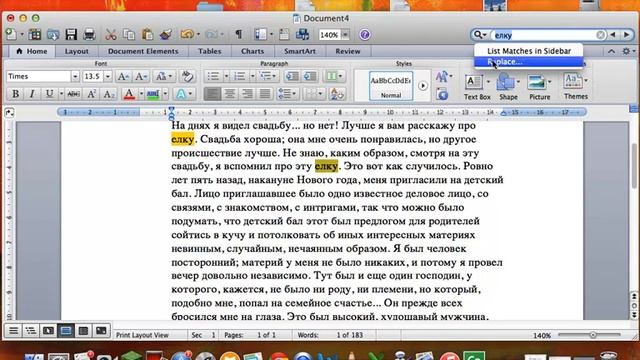Open Themes gallery

(576, 86)
